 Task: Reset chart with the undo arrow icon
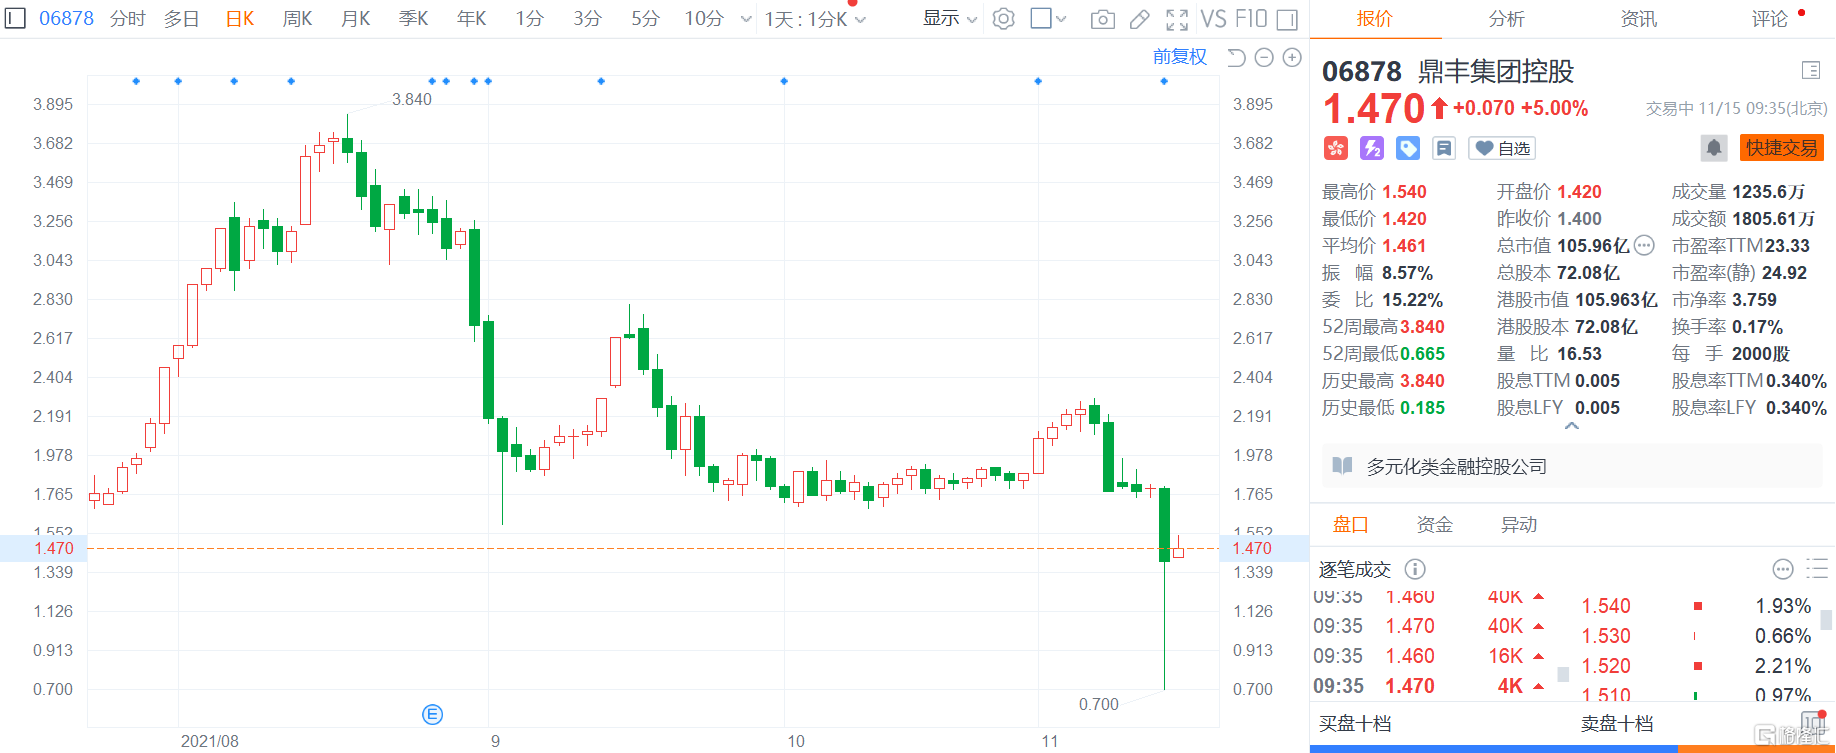1236,58
